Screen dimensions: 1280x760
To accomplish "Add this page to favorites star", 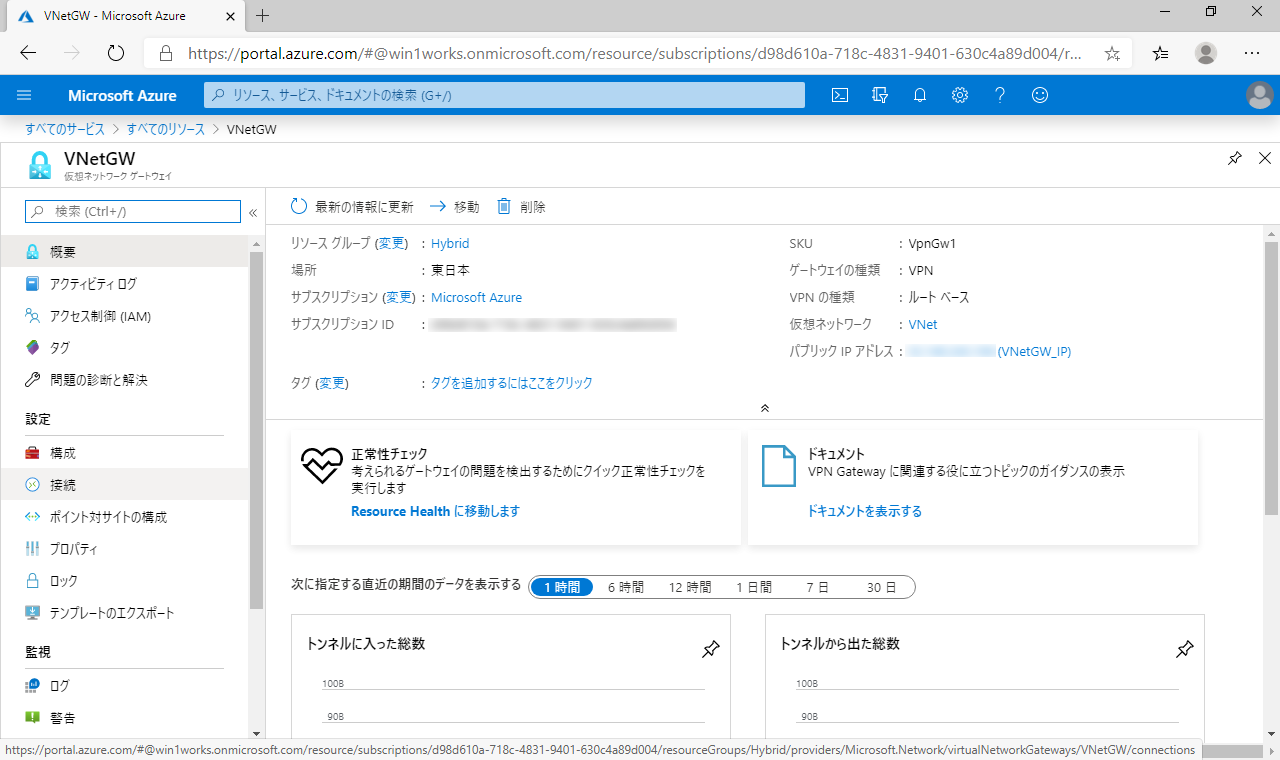I will point(1112,53).
